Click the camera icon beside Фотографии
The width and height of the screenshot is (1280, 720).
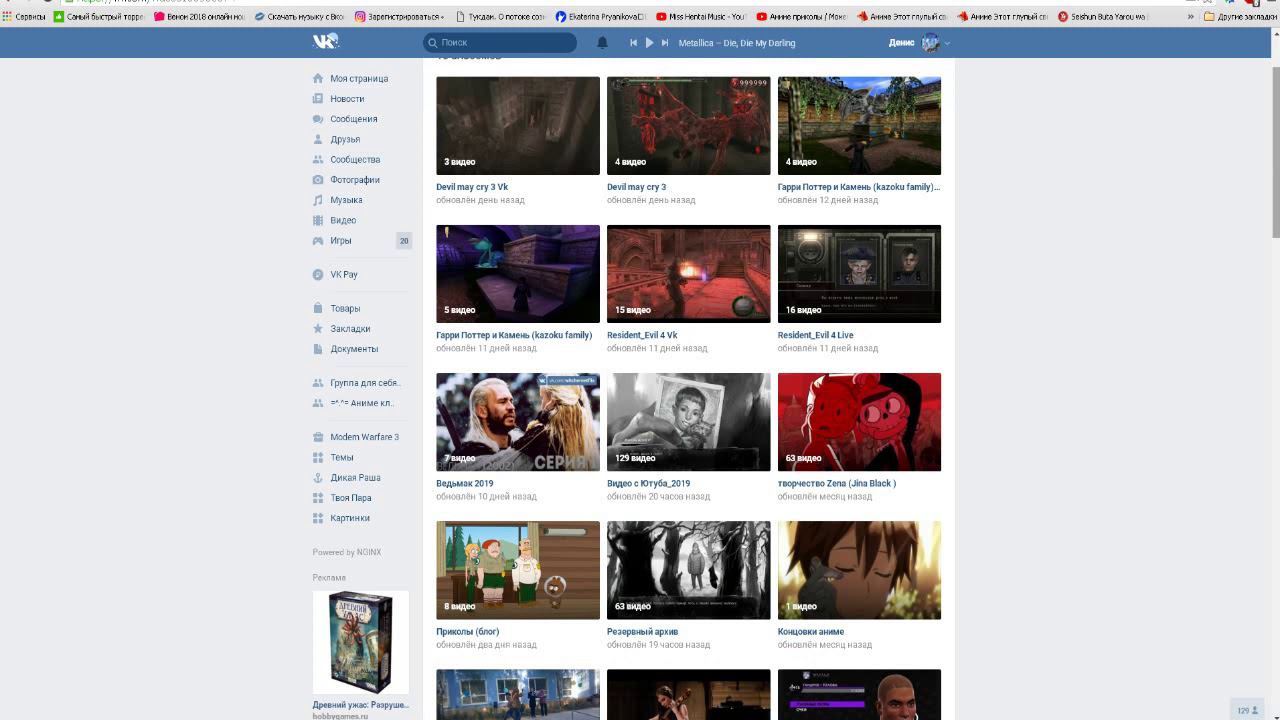pos(318,180)
